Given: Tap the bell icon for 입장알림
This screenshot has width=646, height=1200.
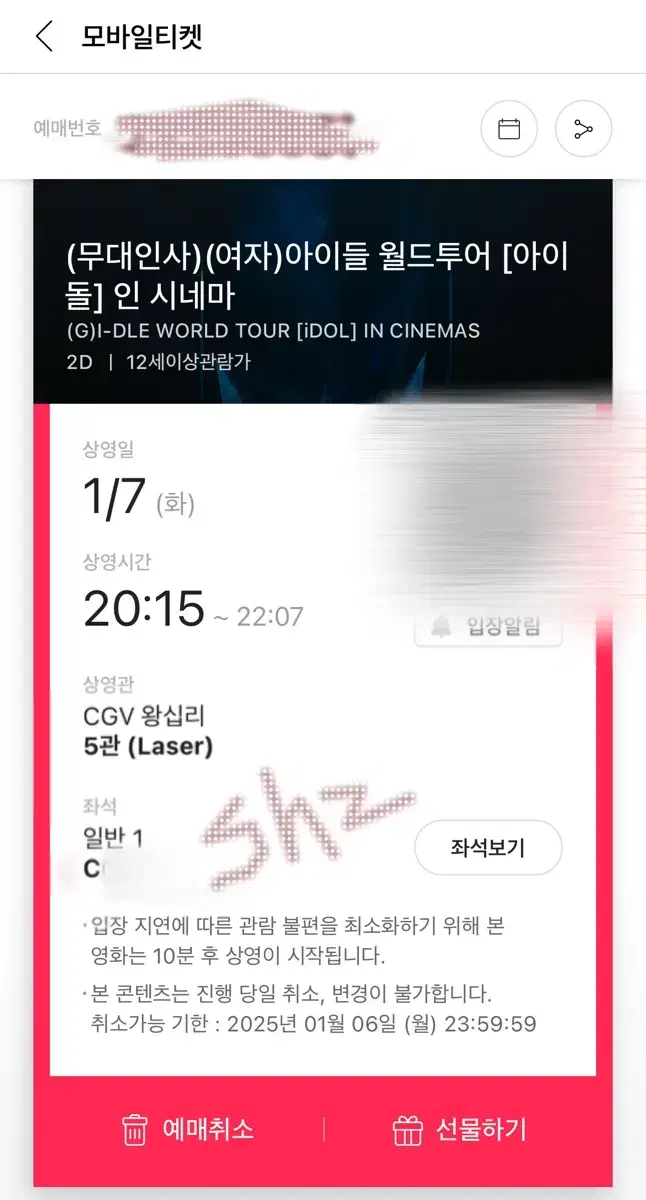Looking at the screenshot, I should pos(441,627).
